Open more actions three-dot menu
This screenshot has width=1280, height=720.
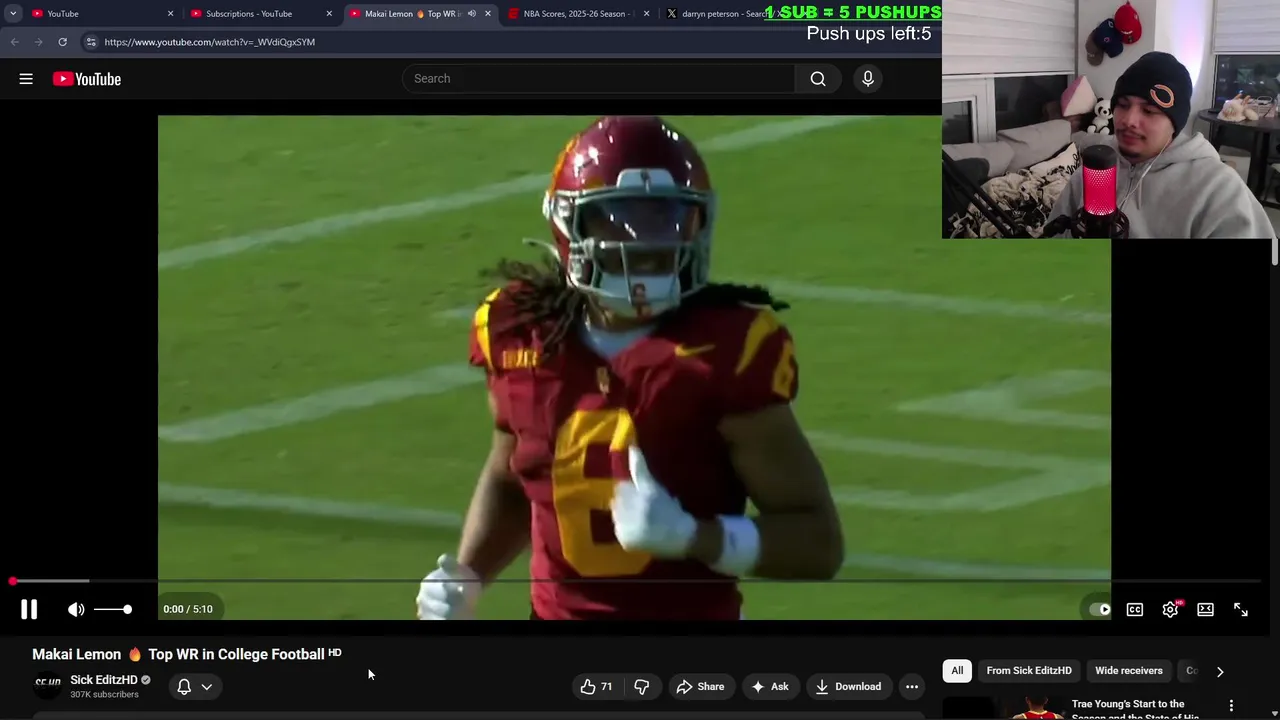[x=911, y=687]
